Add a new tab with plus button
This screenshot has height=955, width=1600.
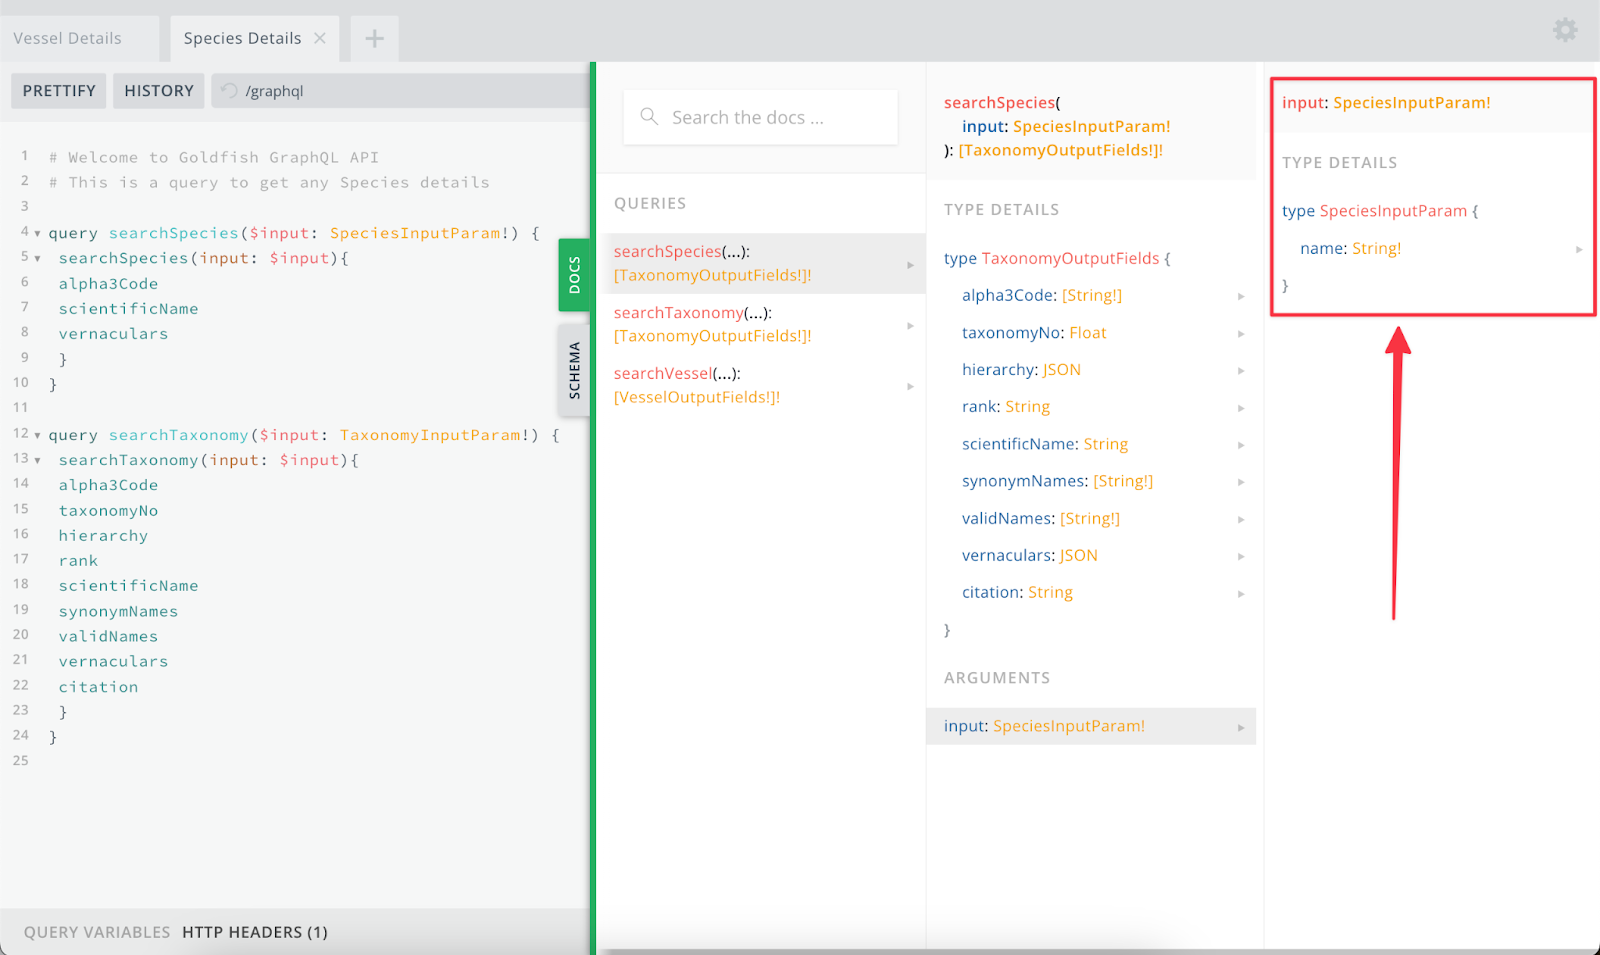374,39
